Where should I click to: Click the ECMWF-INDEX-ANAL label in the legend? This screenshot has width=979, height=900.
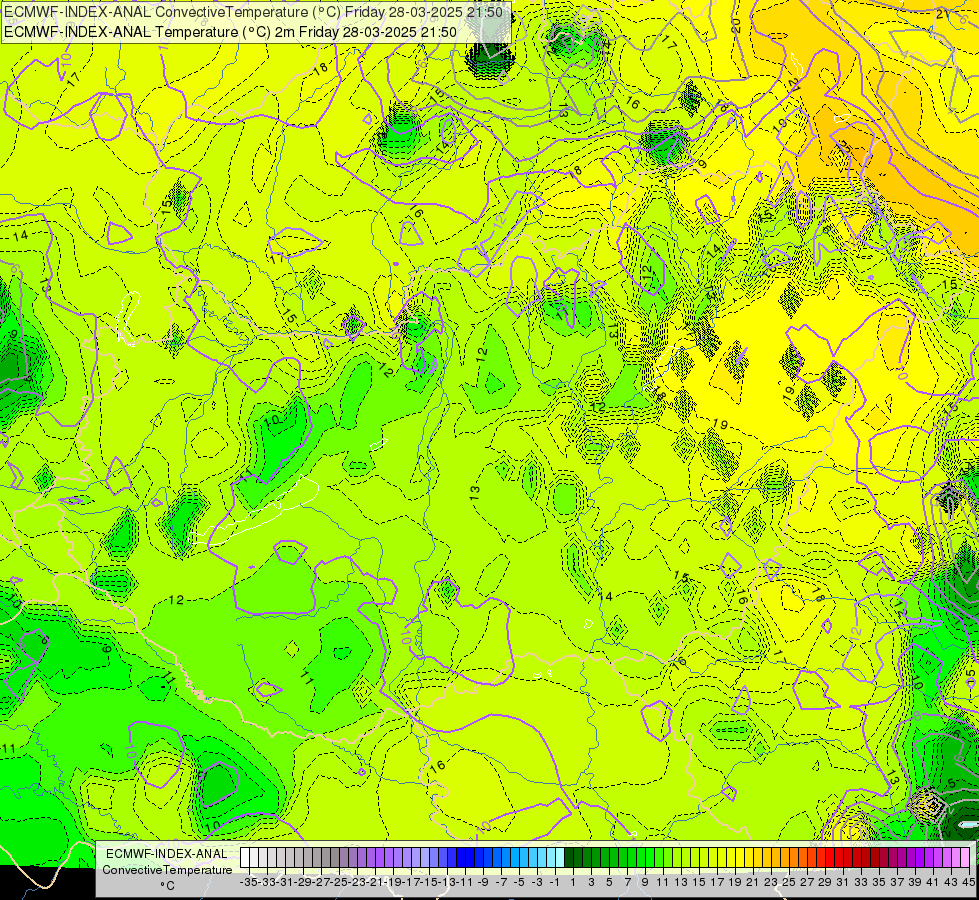tap(167, 854)
